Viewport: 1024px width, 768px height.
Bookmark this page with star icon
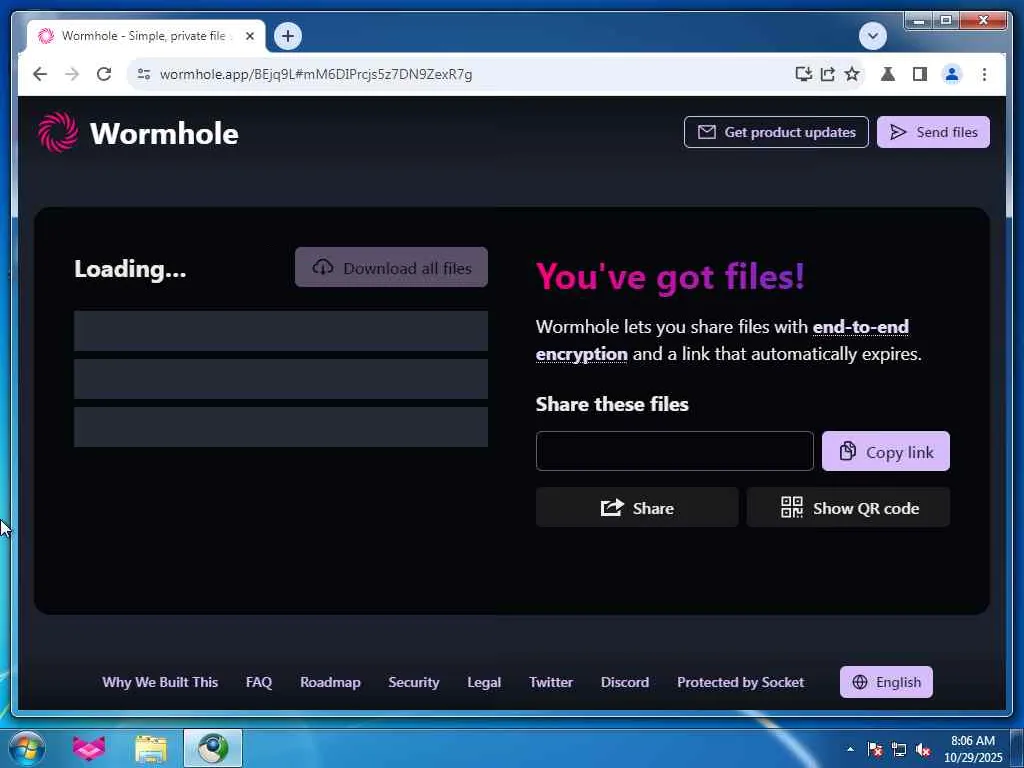tap(852, 74)
